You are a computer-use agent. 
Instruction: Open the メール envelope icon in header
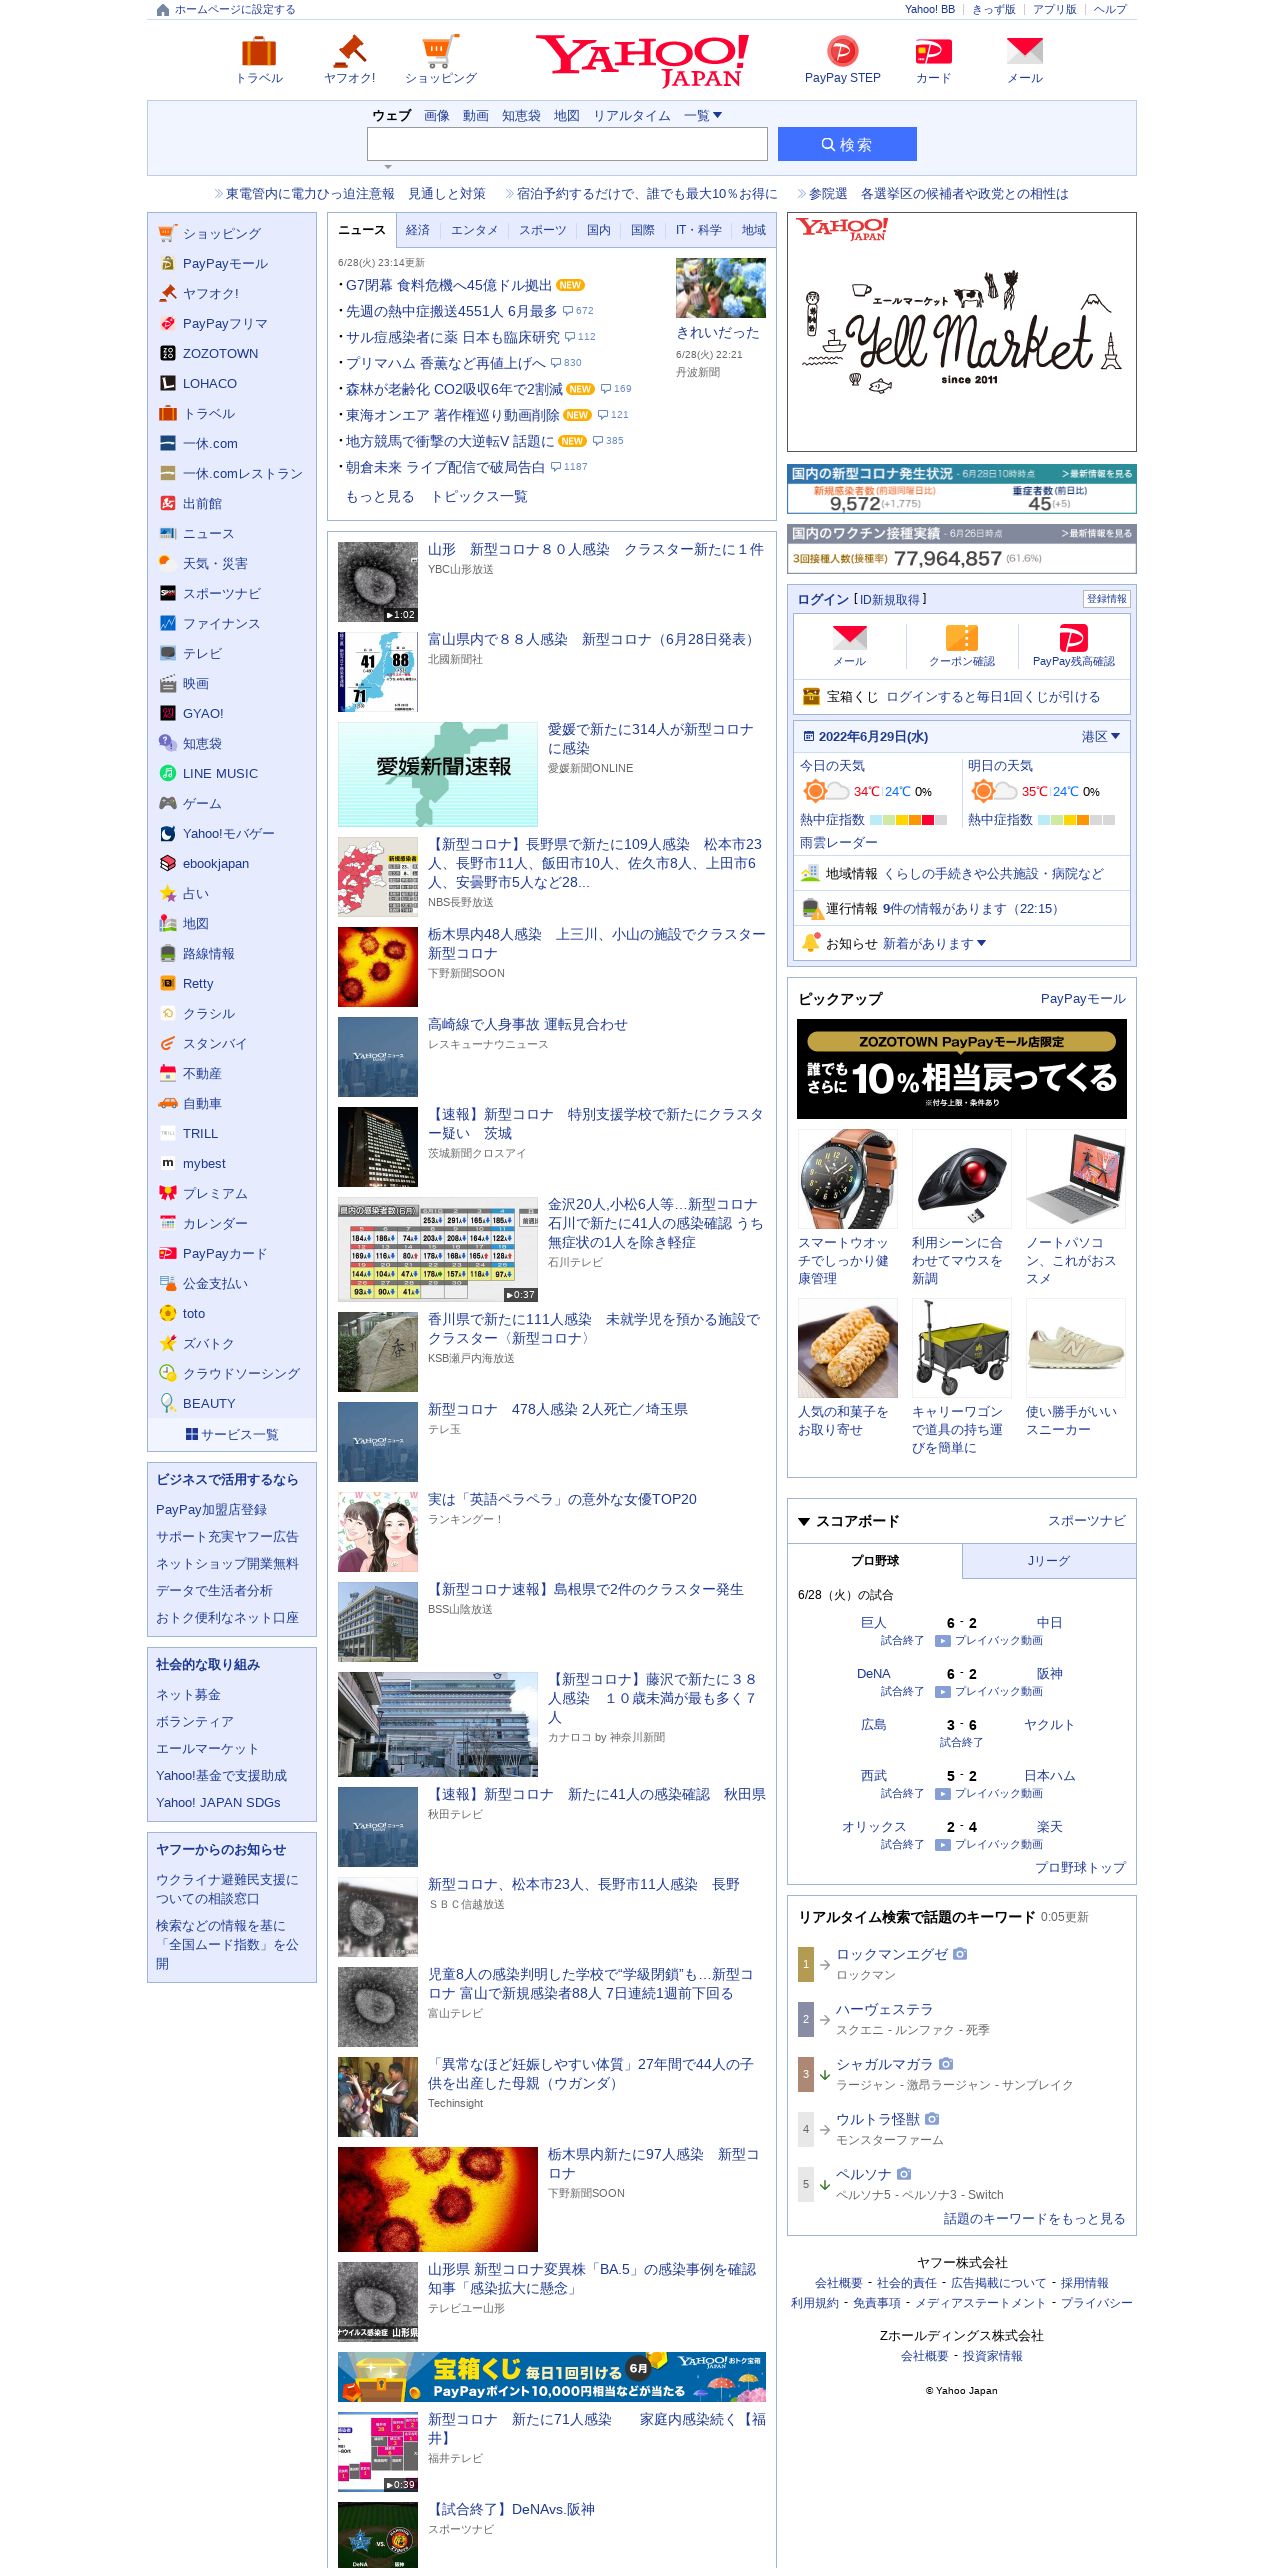pyautogui.click(x=1025, y=51)
